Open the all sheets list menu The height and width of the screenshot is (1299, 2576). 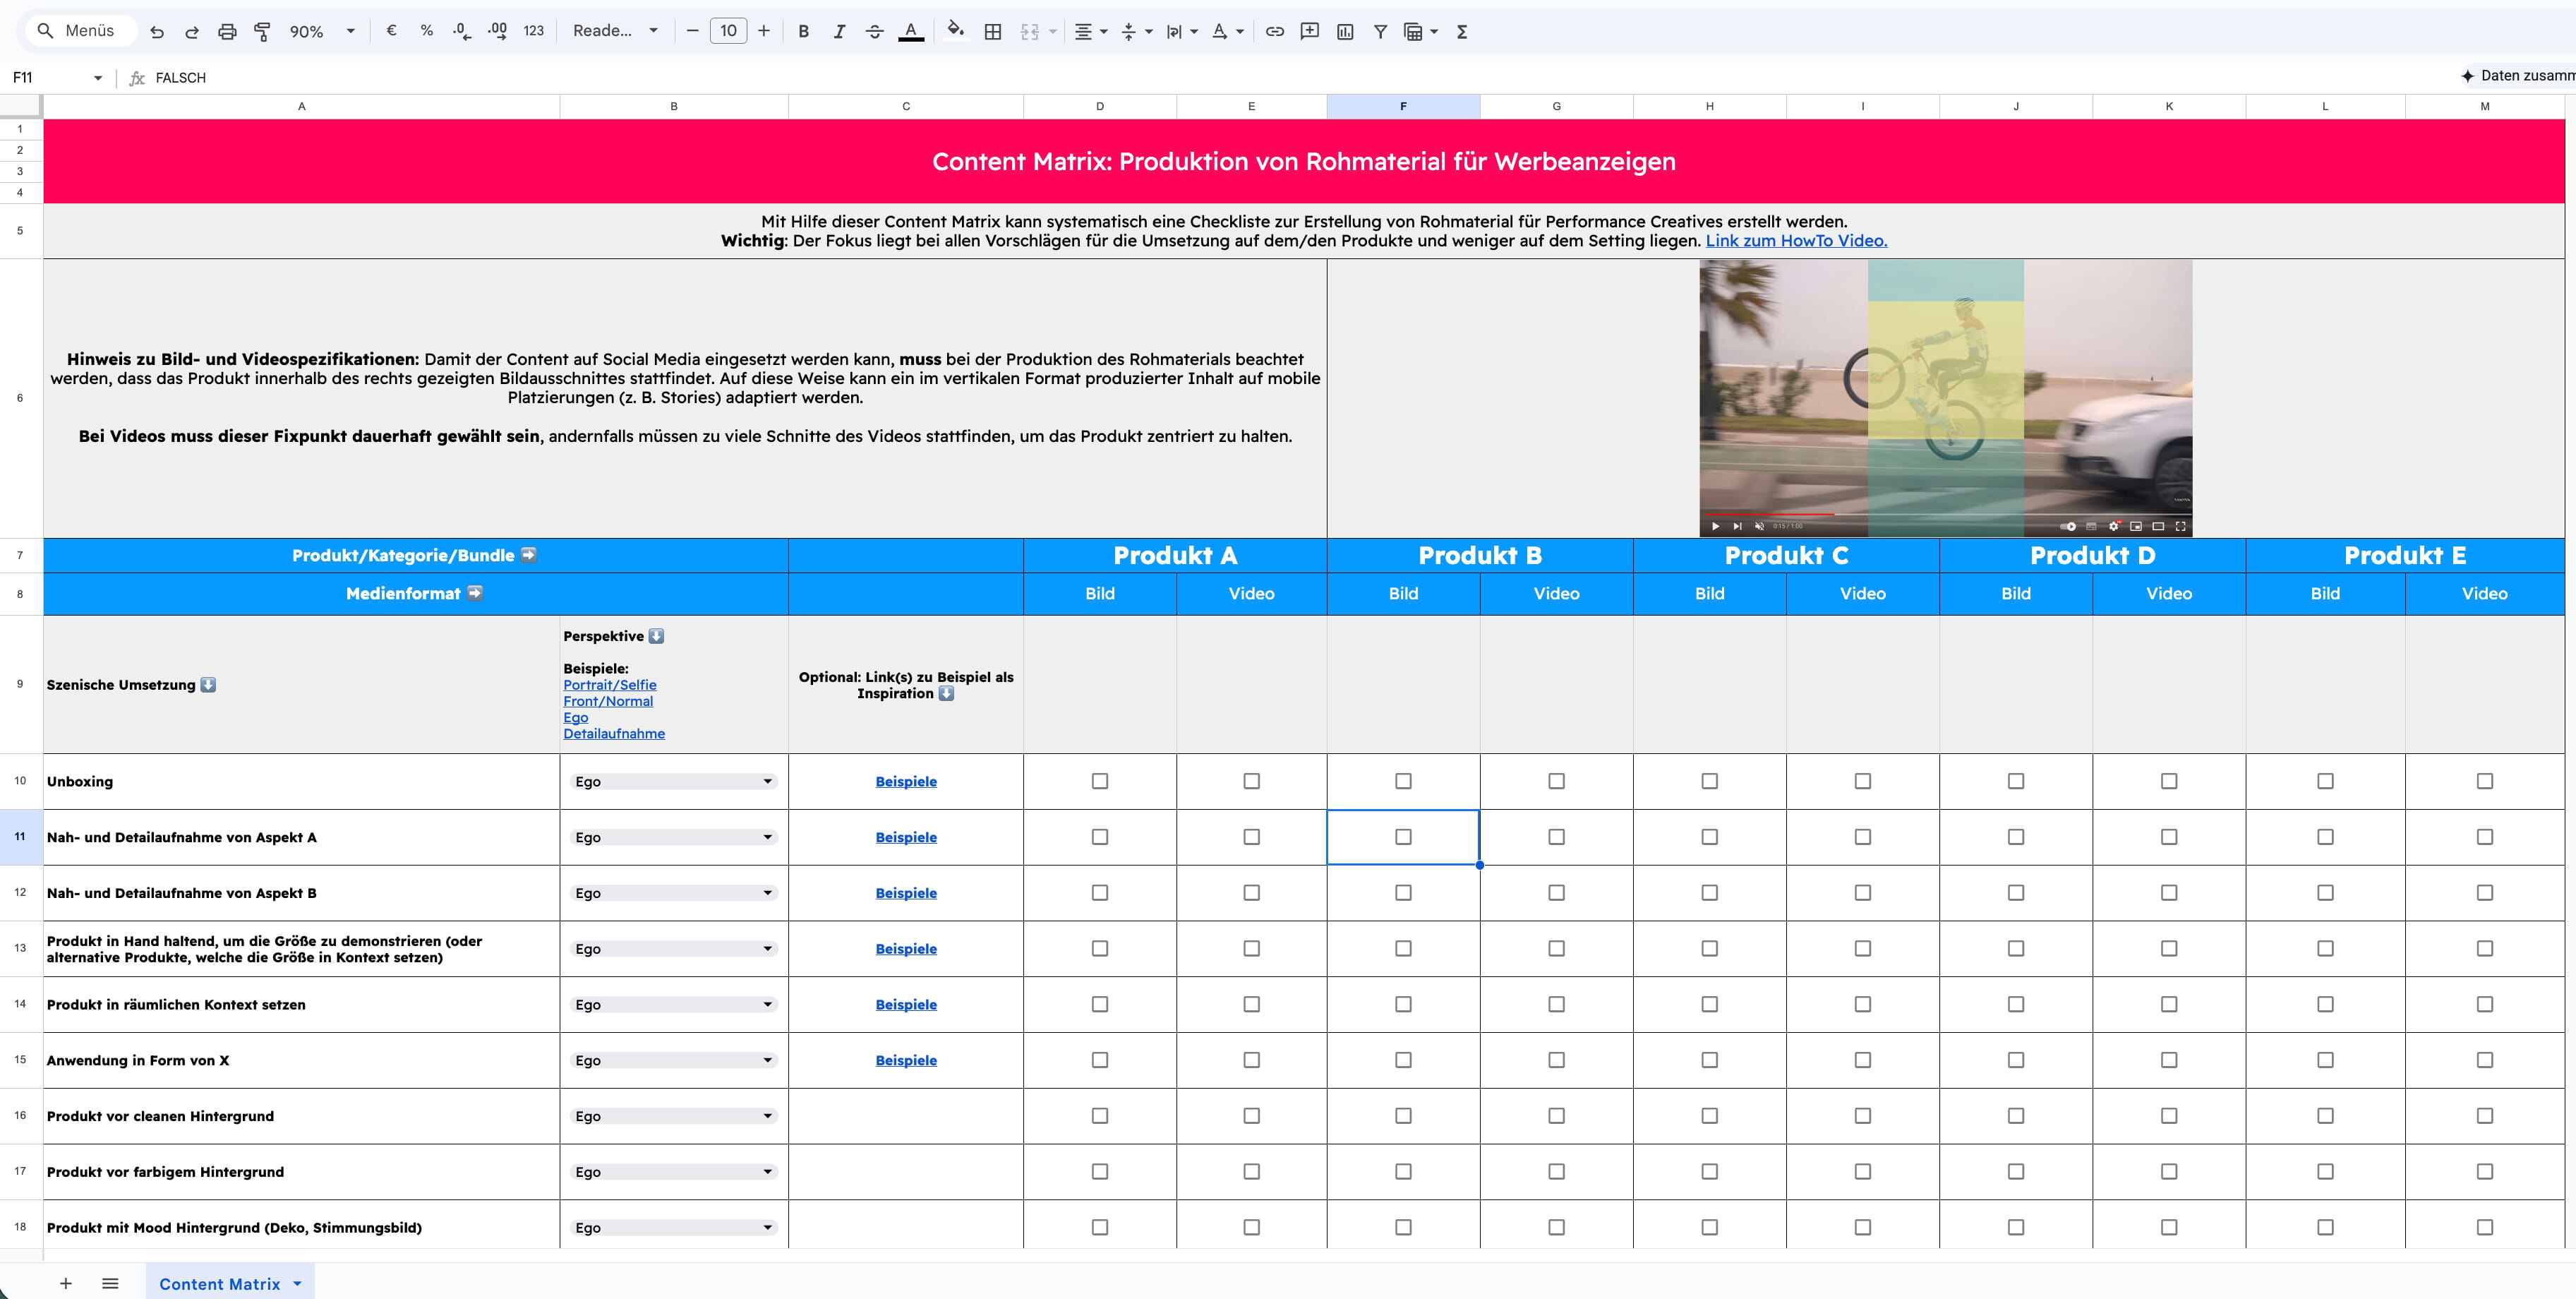[110, 1283]
